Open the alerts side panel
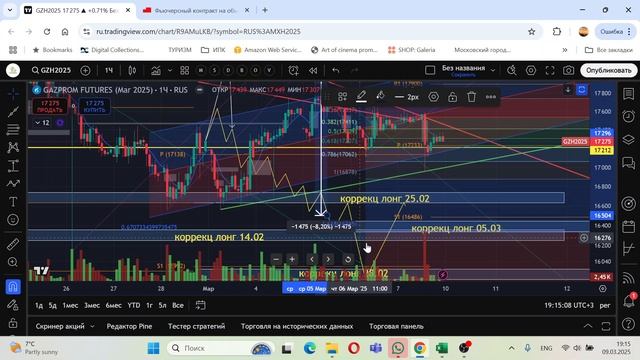The height and width of the screenshot is (360, 640). tap(629, 116)
